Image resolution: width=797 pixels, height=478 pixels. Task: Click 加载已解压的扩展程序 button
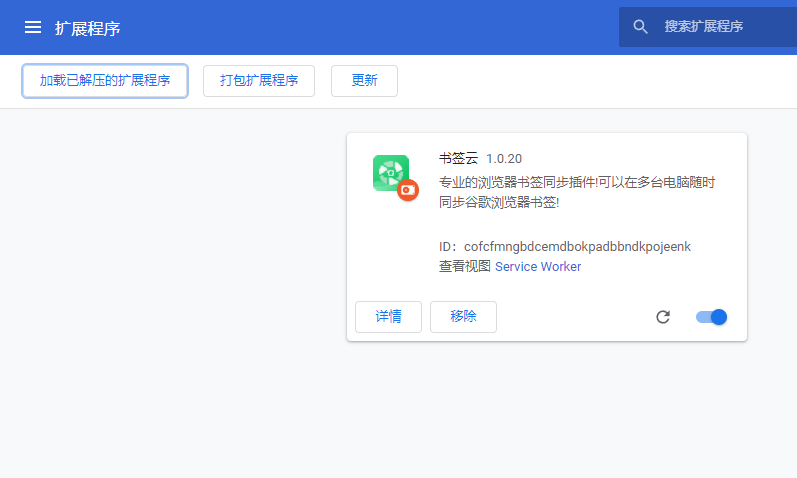coord(105,80)
